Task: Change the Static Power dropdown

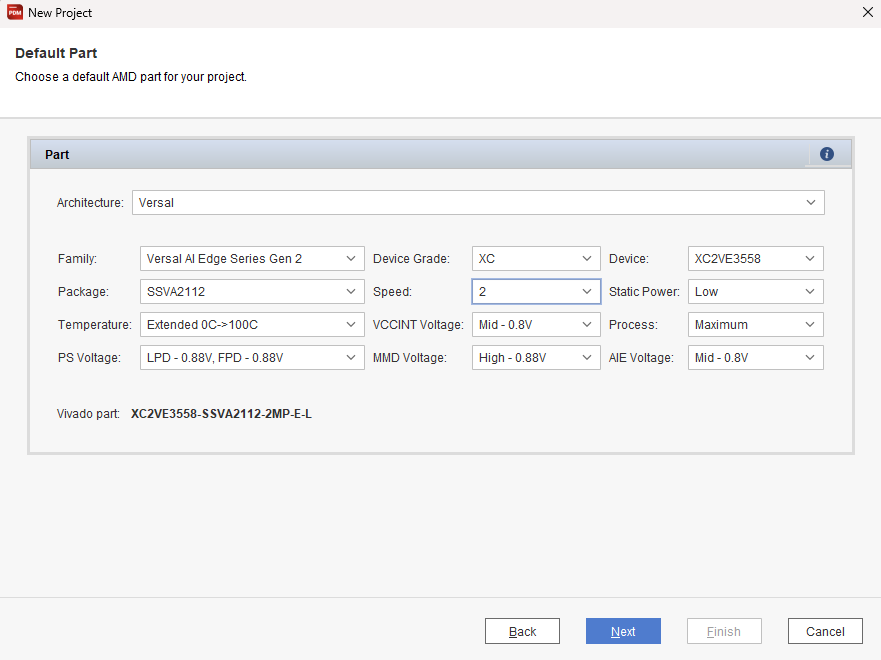Action: pos(756,292)
